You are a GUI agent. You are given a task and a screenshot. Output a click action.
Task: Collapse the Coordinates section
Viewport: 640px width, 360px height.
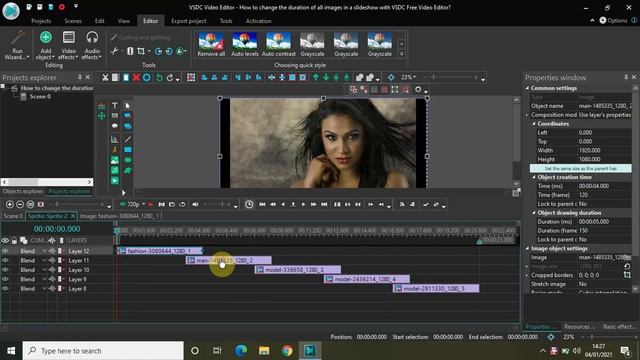[x=534, y=124]
